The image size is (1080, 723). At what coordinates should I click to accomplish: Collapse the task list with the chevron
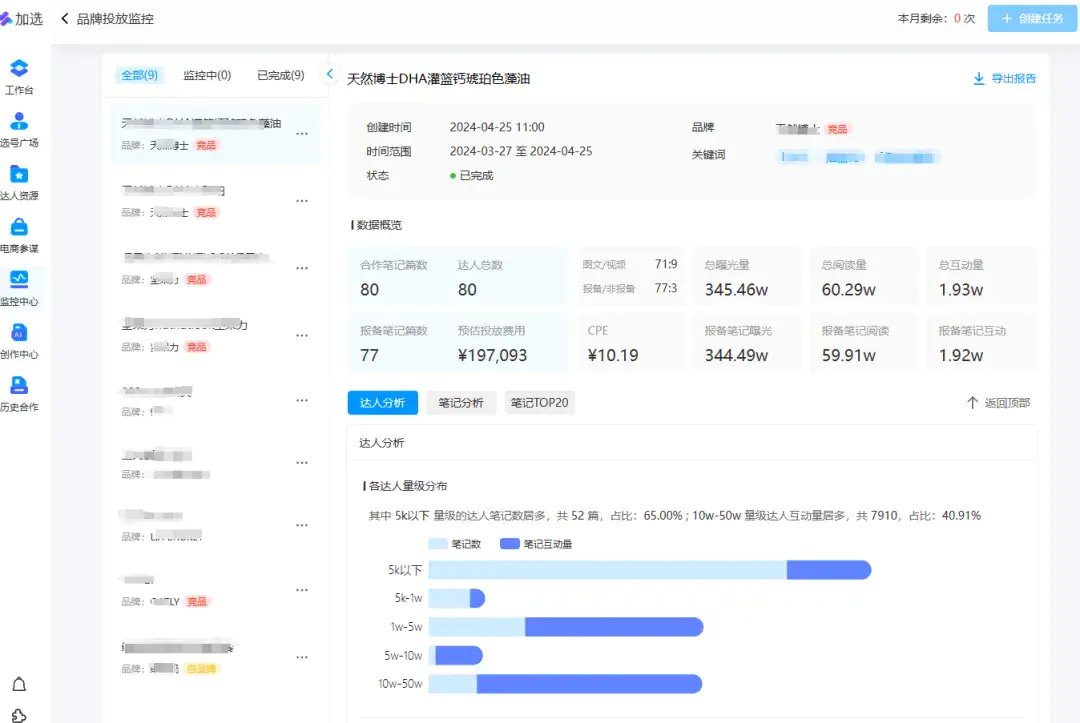click(329, 74)
